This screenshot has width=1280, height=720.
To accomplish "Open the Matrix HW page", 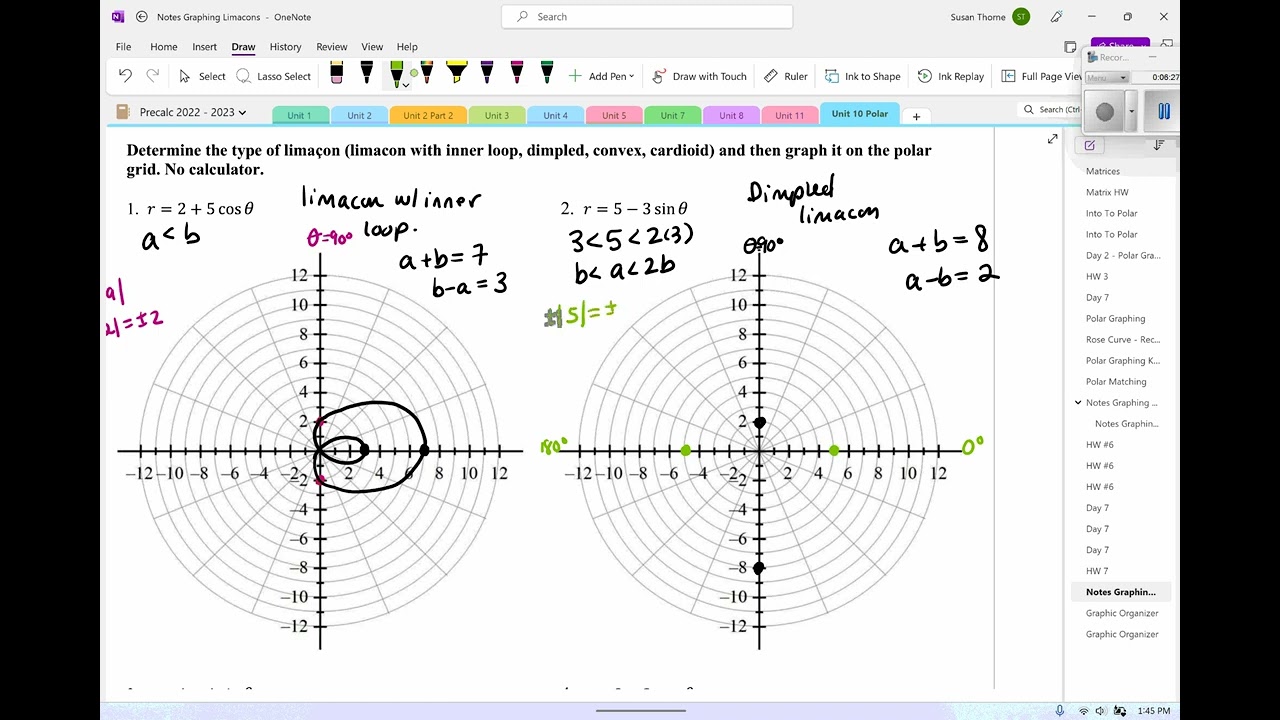I will pos(1107,192).
